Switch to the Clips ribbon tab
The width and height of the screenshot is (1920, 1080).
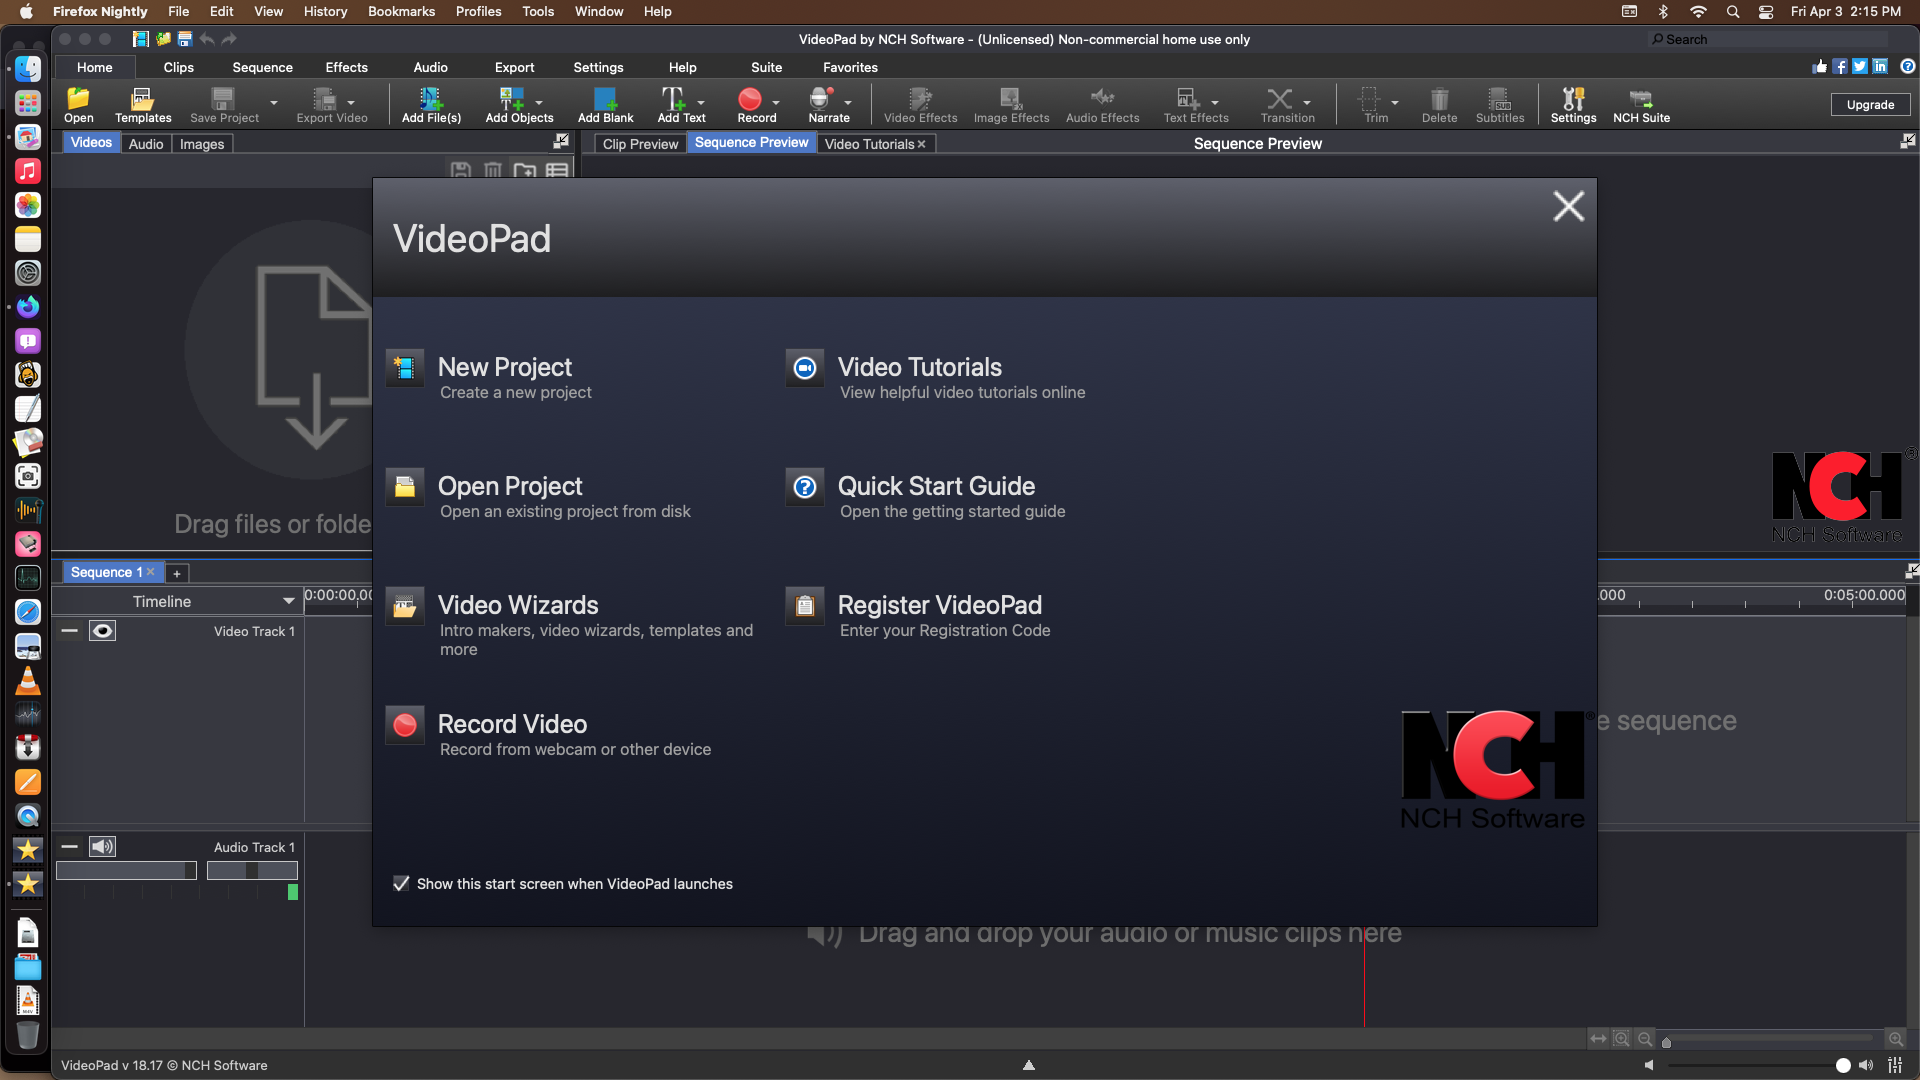(179, 67)
